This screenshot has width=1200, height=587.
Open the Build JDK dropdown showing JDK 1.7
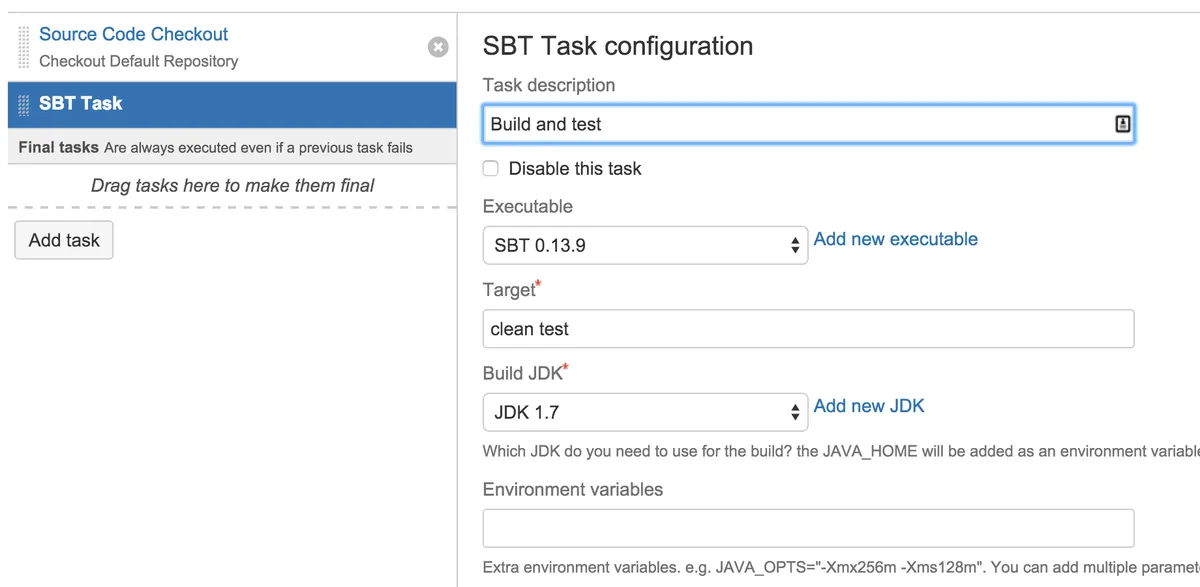pos(645,412)
